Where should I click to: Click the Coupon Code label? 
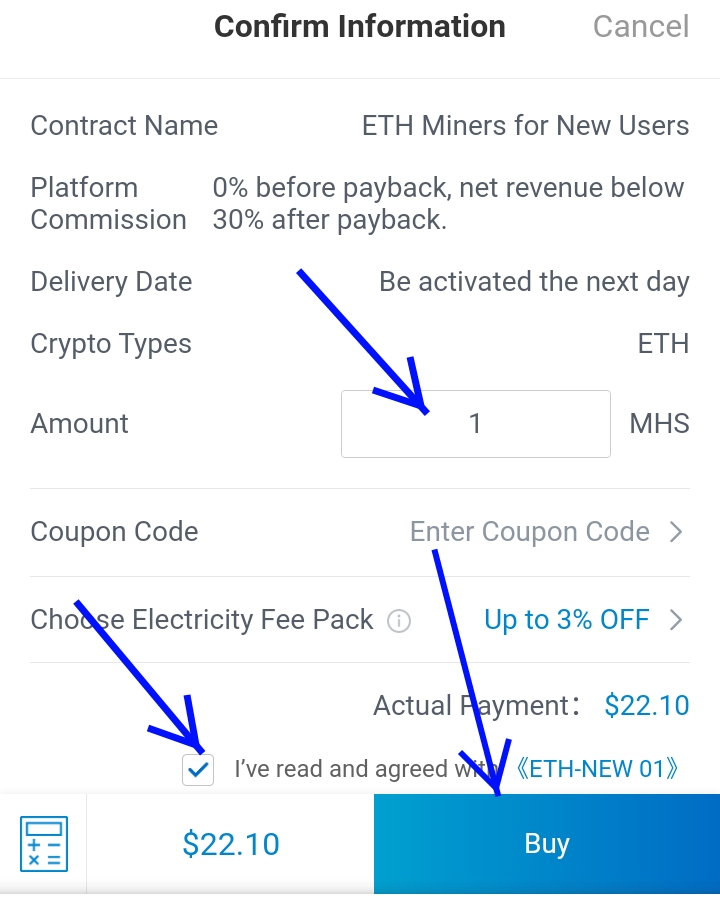114,532
